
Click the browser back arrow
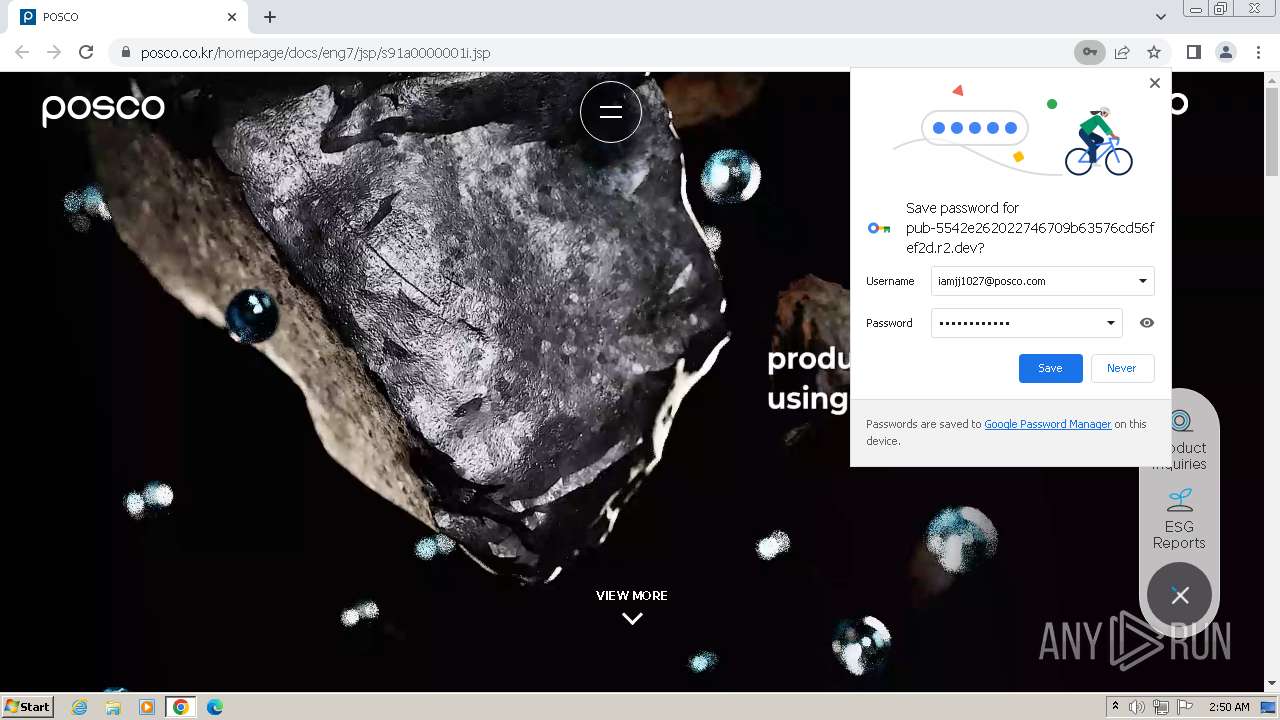coord(22,52)
